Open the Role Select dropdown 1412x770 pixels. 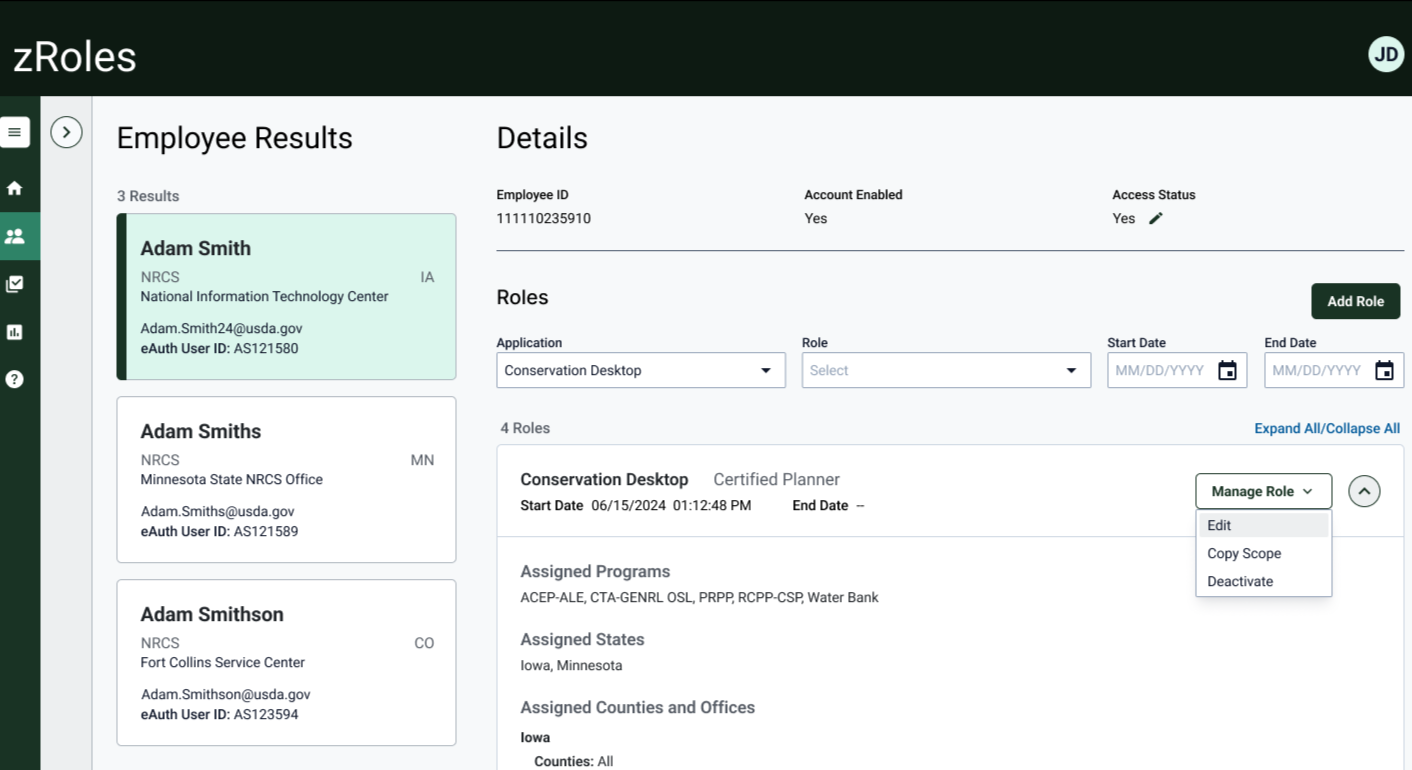tap(946, 370)
